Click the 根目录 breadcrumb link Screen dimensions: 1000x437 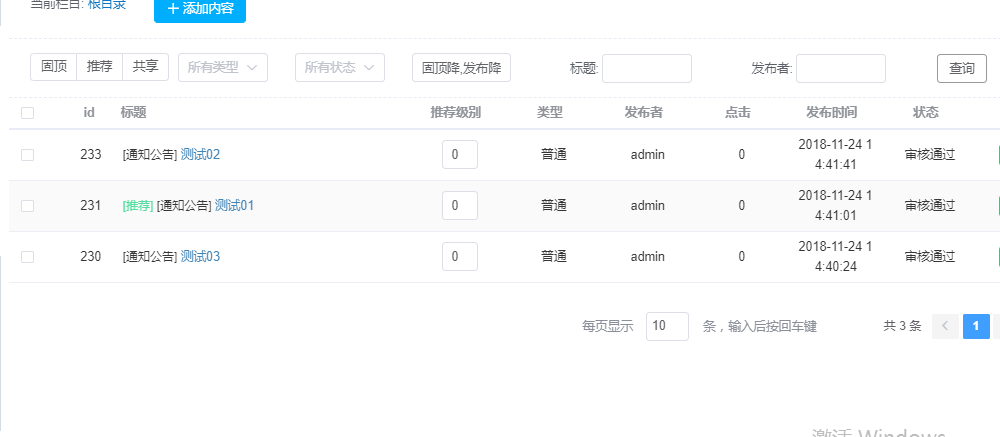tap(107, 5)
